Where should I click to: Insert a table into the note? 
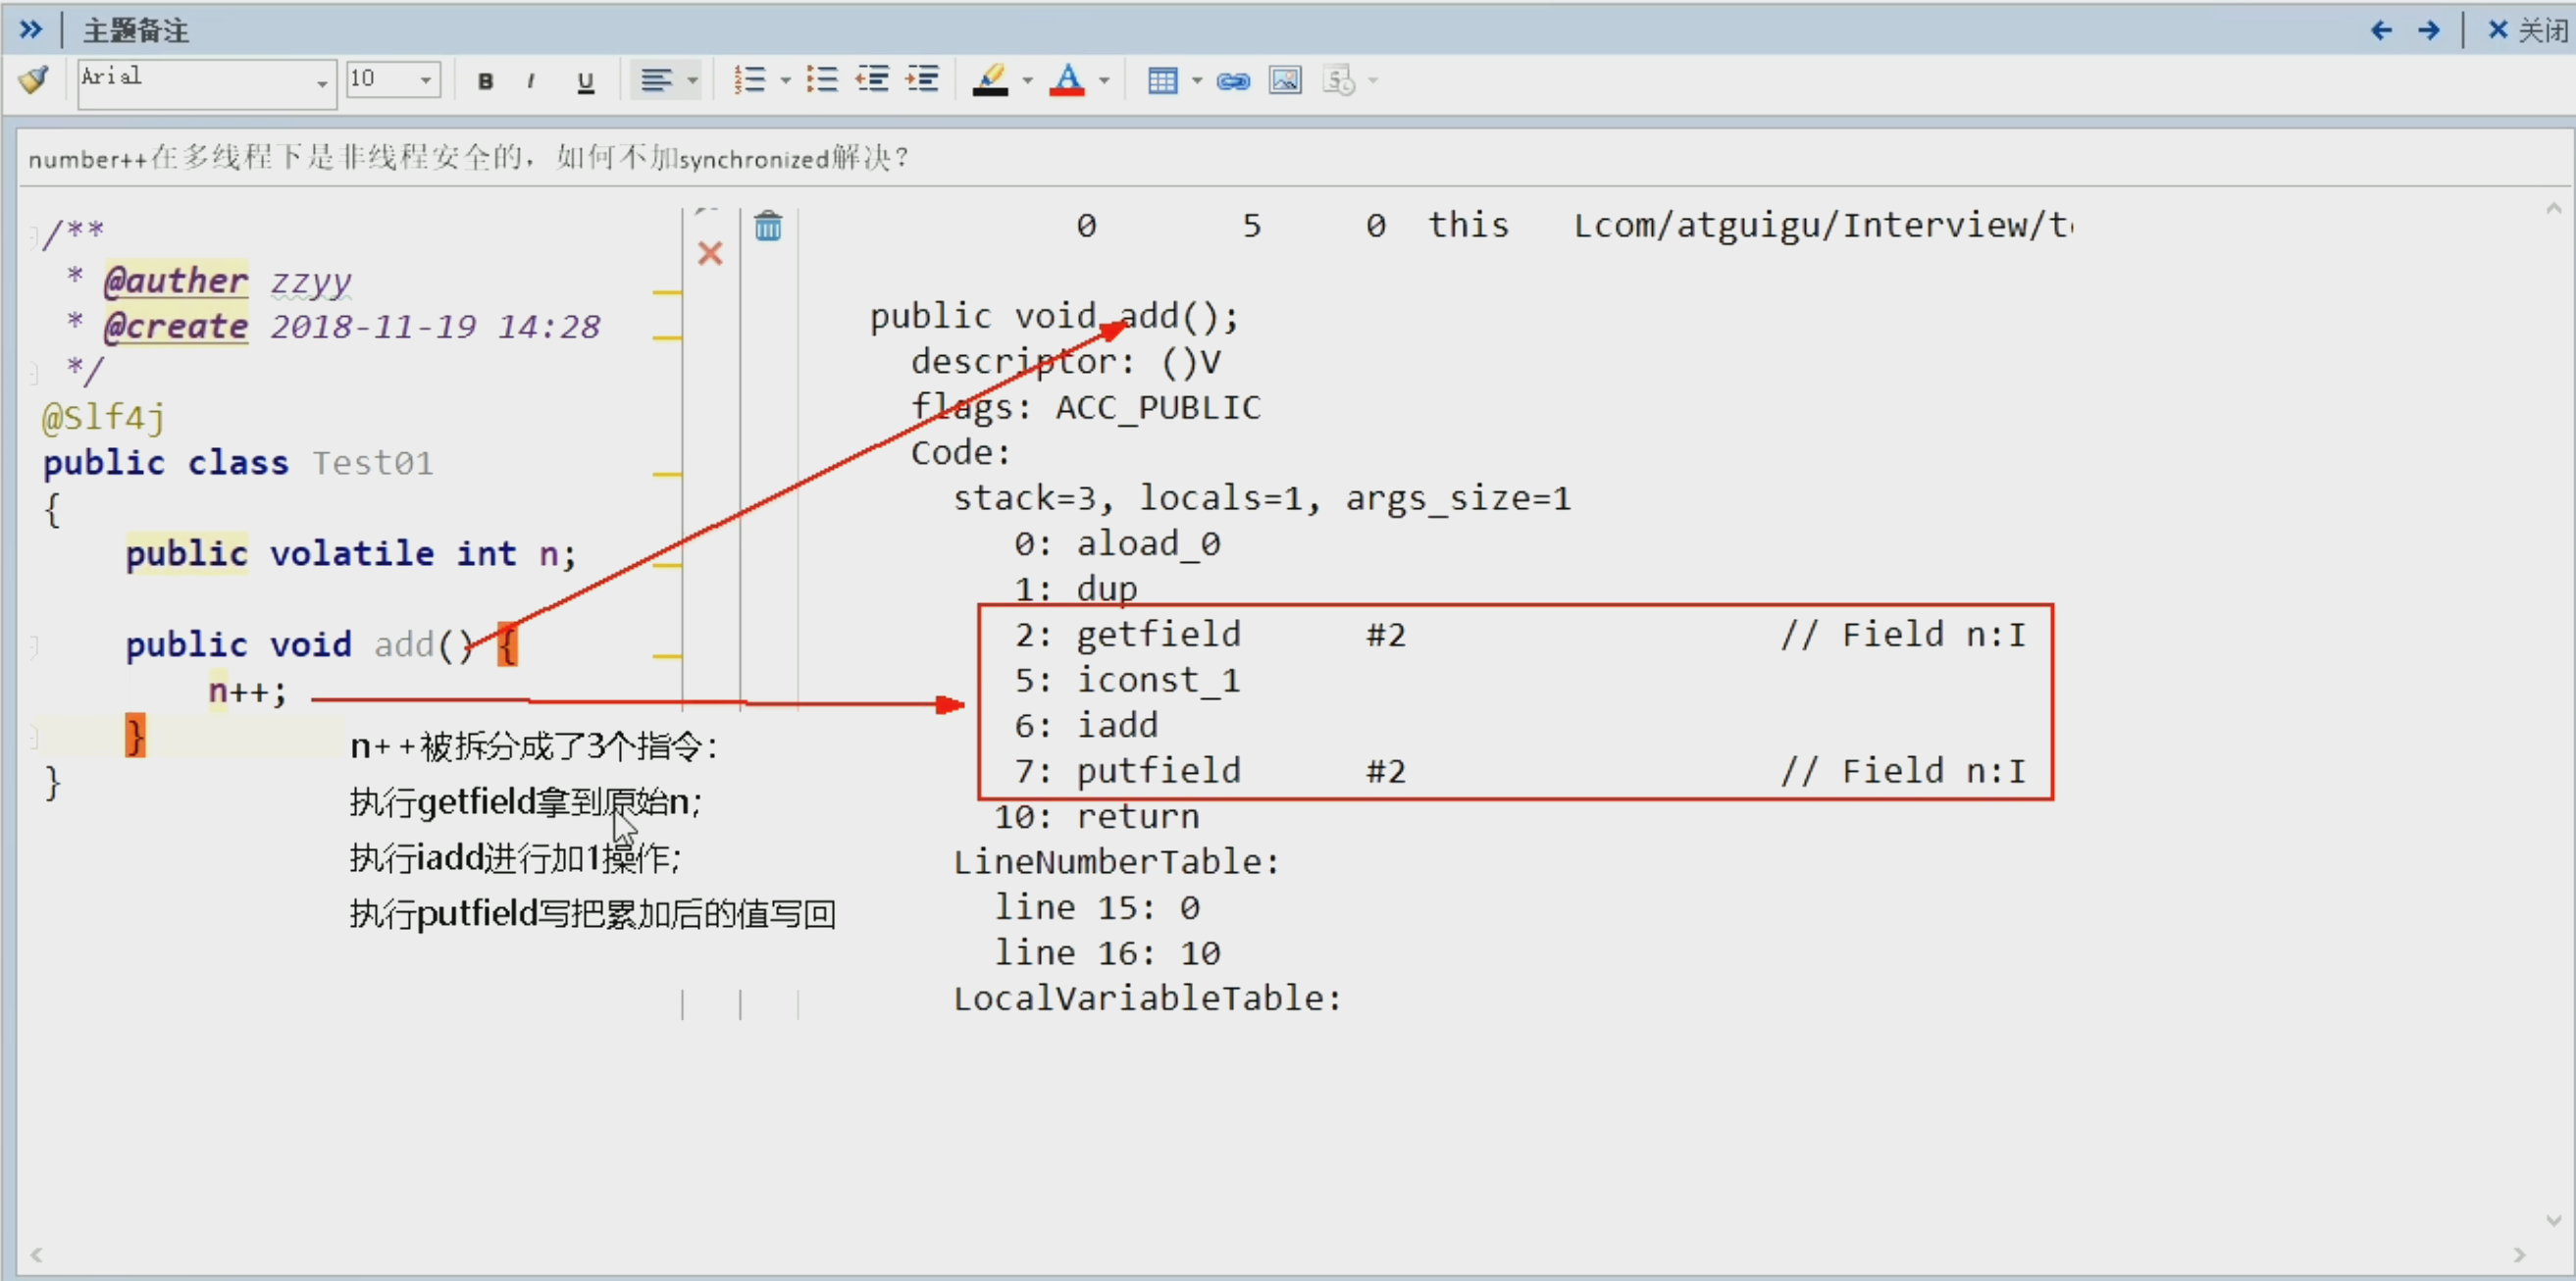[x=1162, y=80]
